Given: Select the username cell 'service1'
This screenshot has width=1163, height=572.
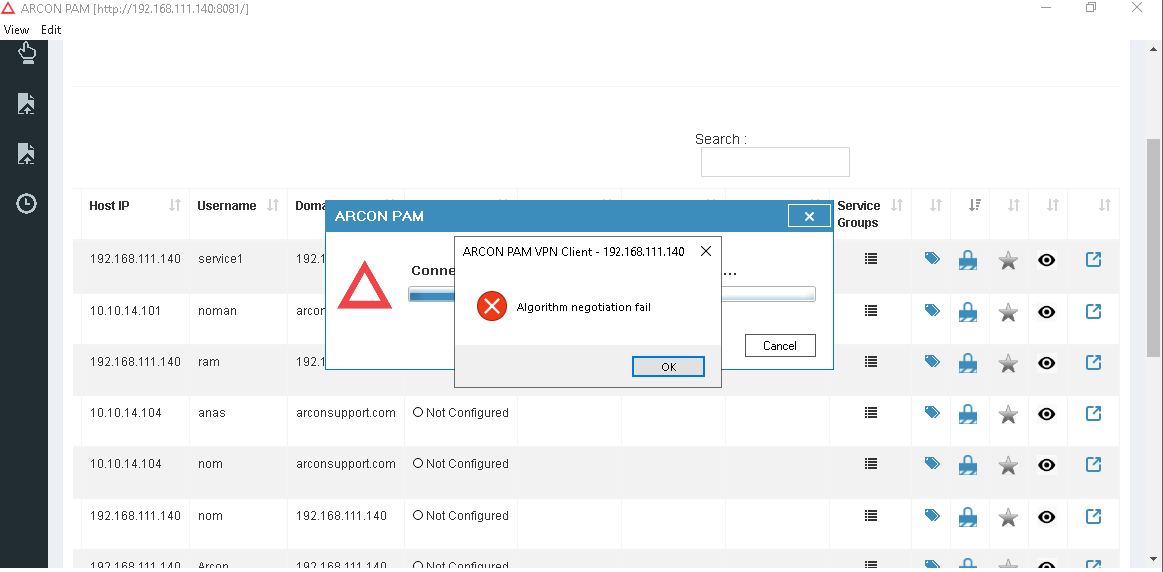Looking at the screenshot, I should click(x=221, y=260).
